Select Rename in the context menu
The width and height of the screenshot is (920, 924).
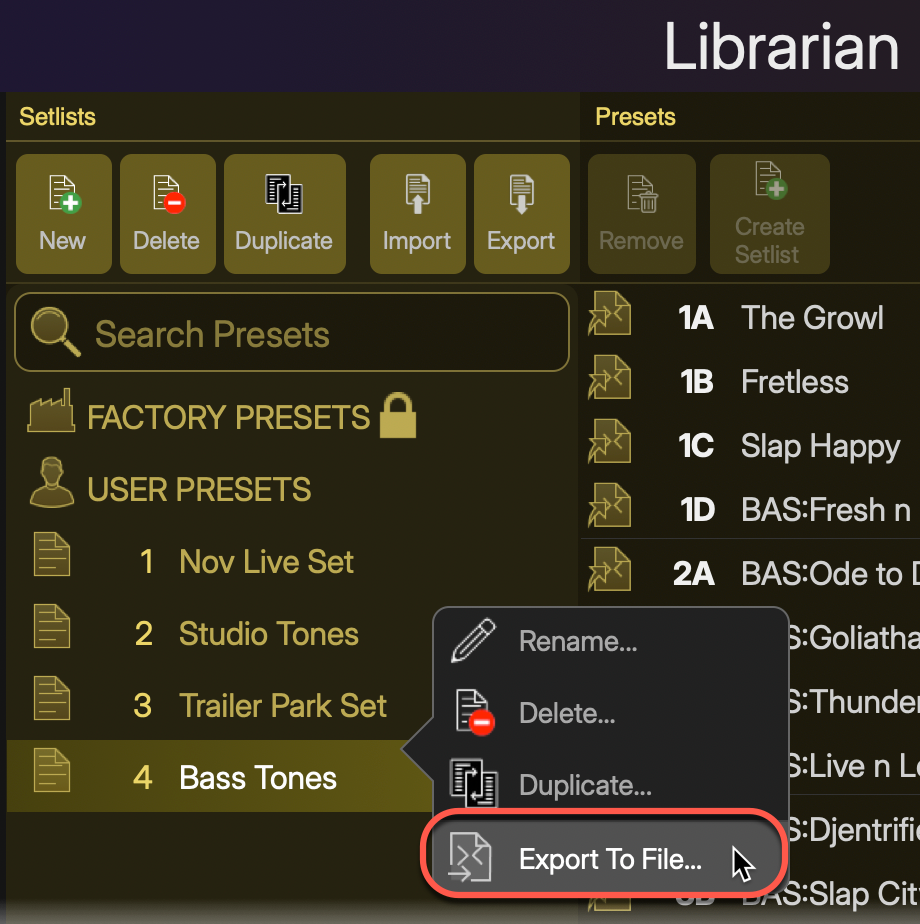click(578, 641)
